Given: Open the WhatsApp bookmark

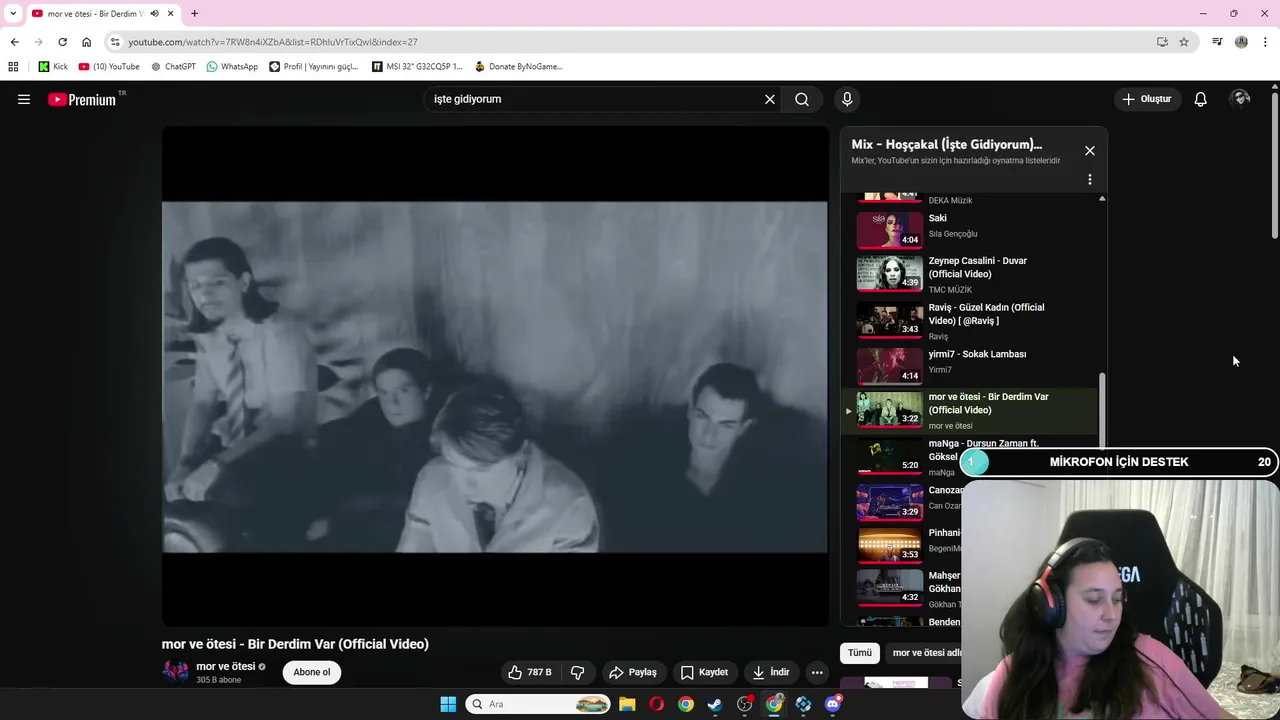Looking at the screenshot, I should pyautogui.click(x=232, y=67).
